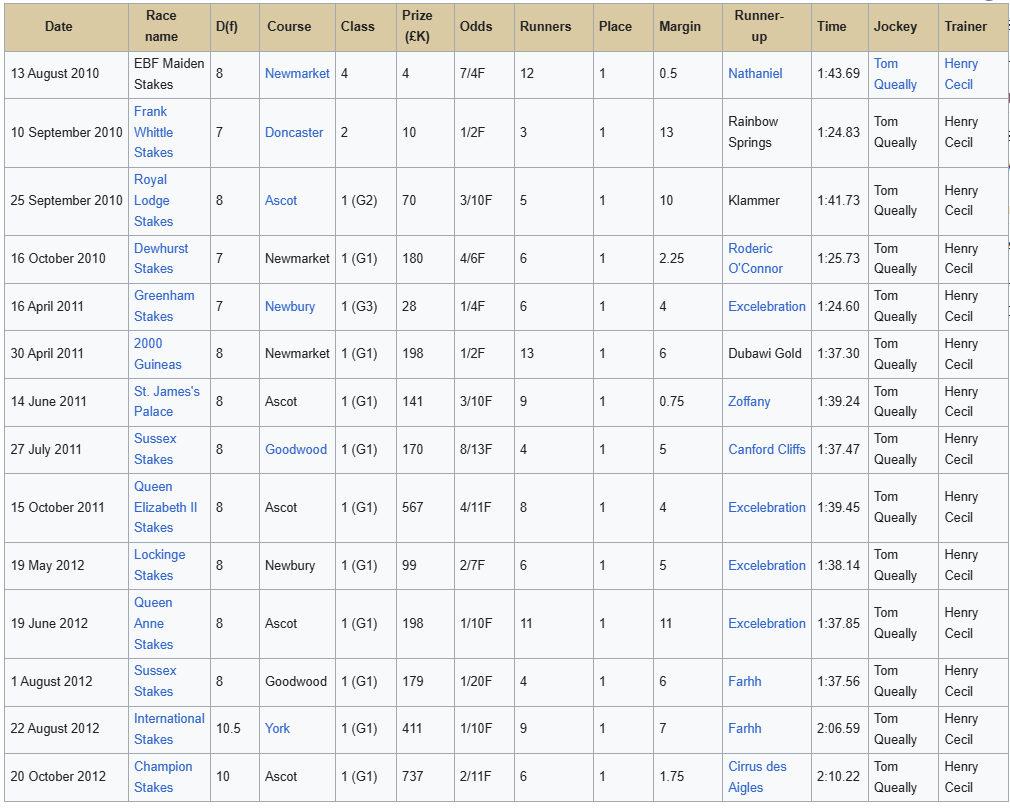Click the Runners column header
The width and height of the screenshot is (1010, 808).
[554, 26]
